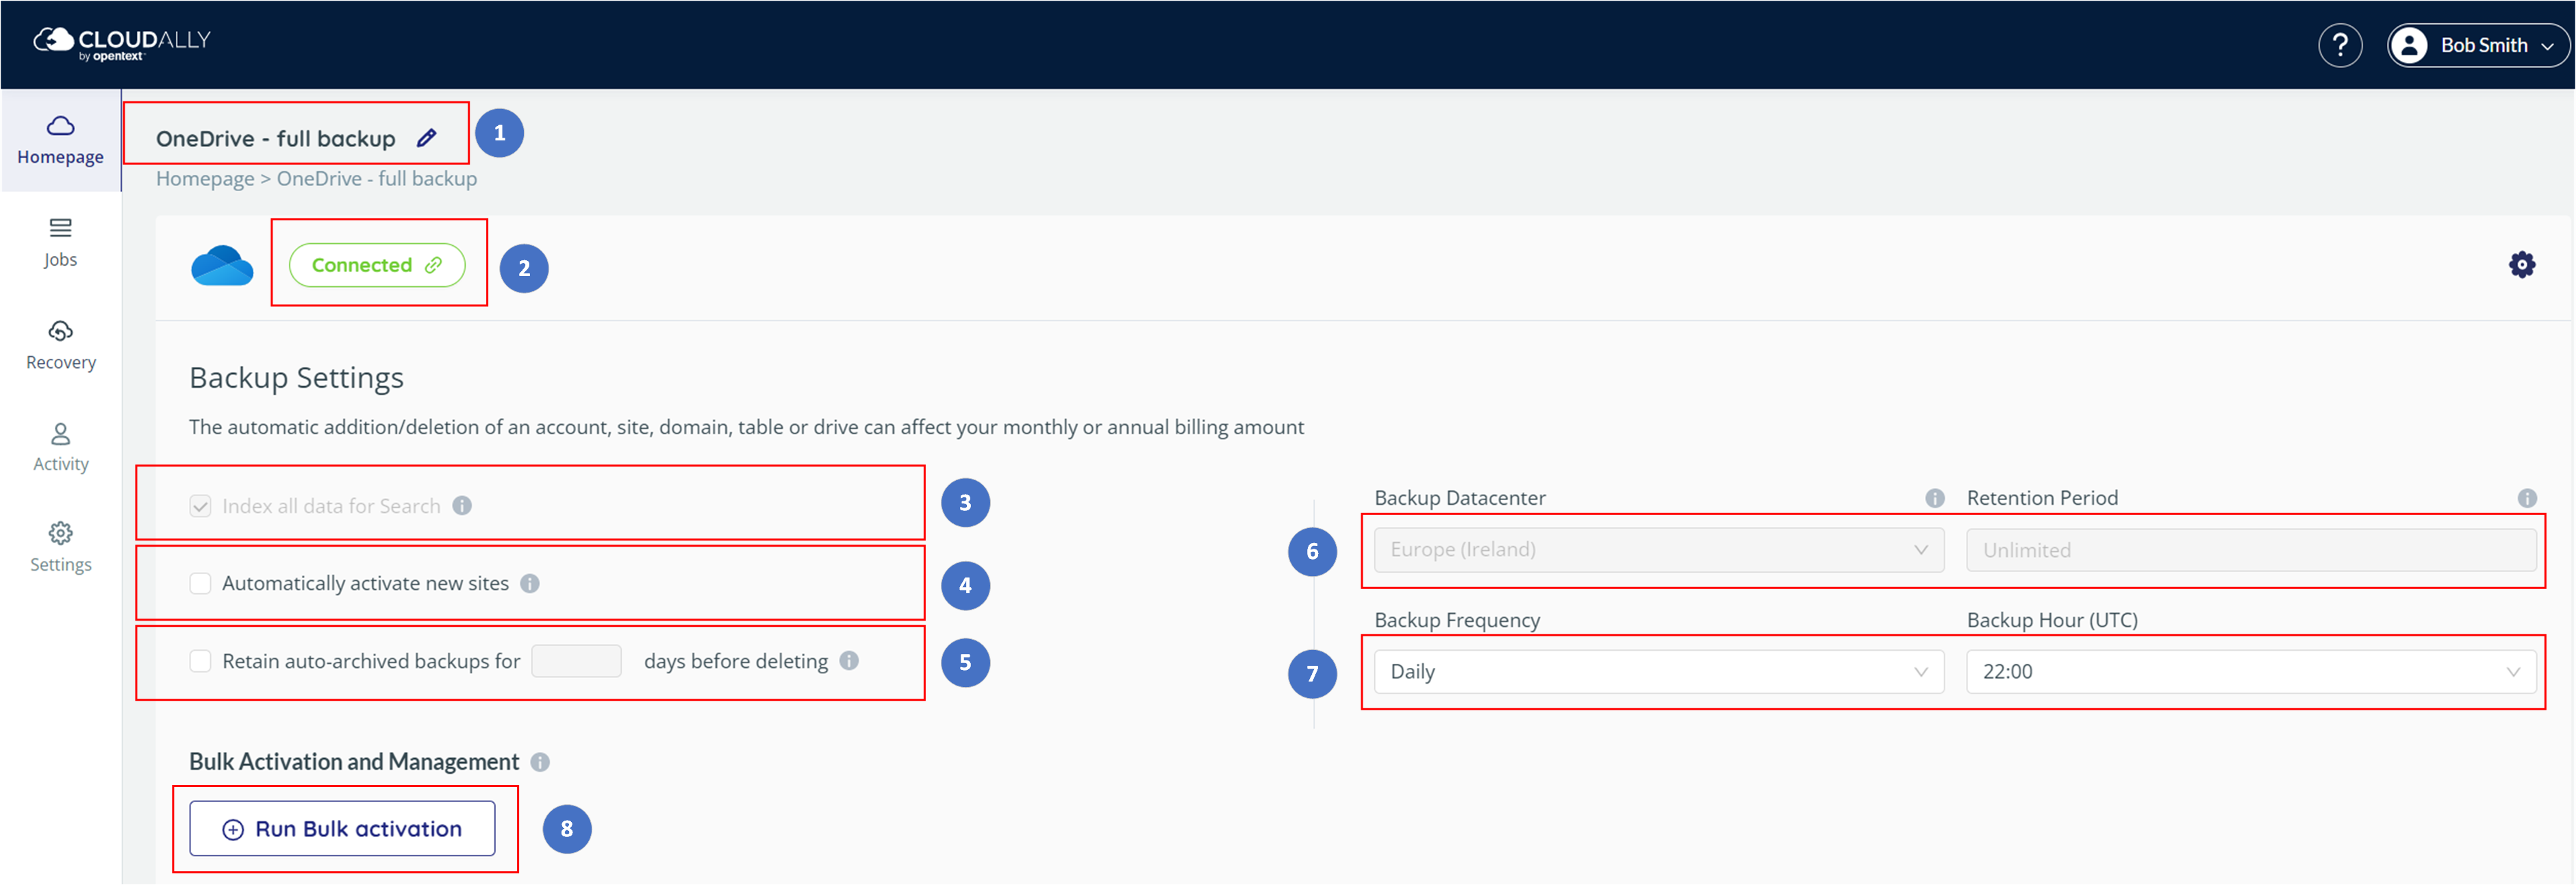2576x885 pixels.
Task: Open the Daily backup frequency dropdown
Action: tap(1658, 672)
